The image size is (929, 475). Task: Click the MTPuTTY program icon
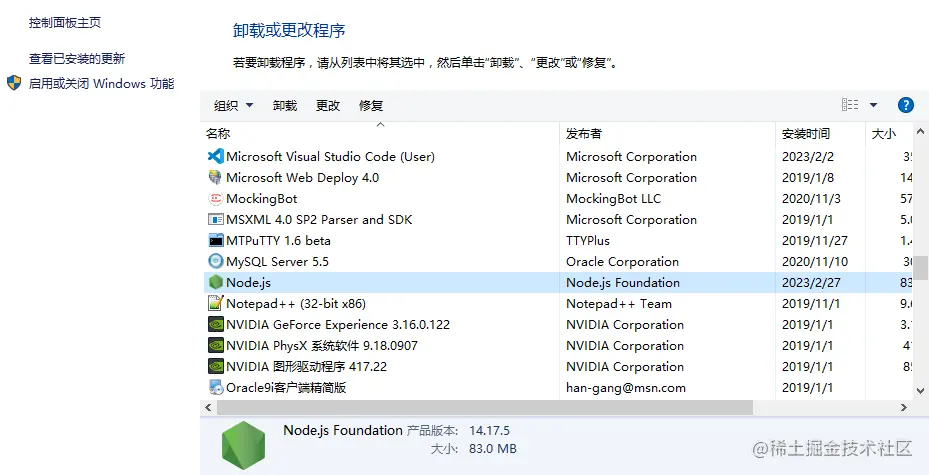click(x=215, y=240)
